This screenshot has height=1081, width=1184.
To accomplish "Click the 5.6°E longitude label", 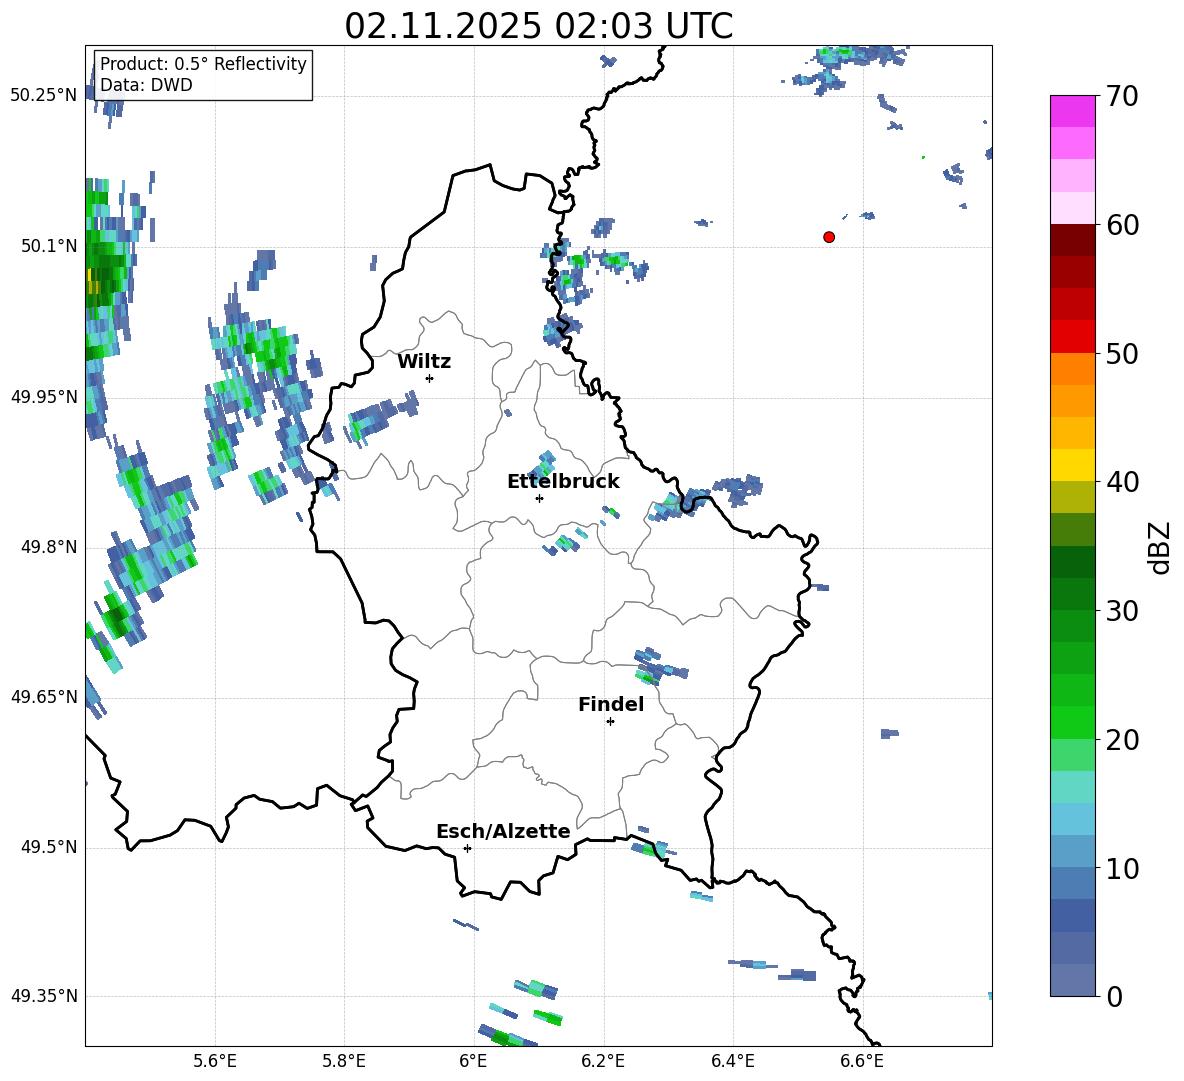I will [x=215, y=1061].
